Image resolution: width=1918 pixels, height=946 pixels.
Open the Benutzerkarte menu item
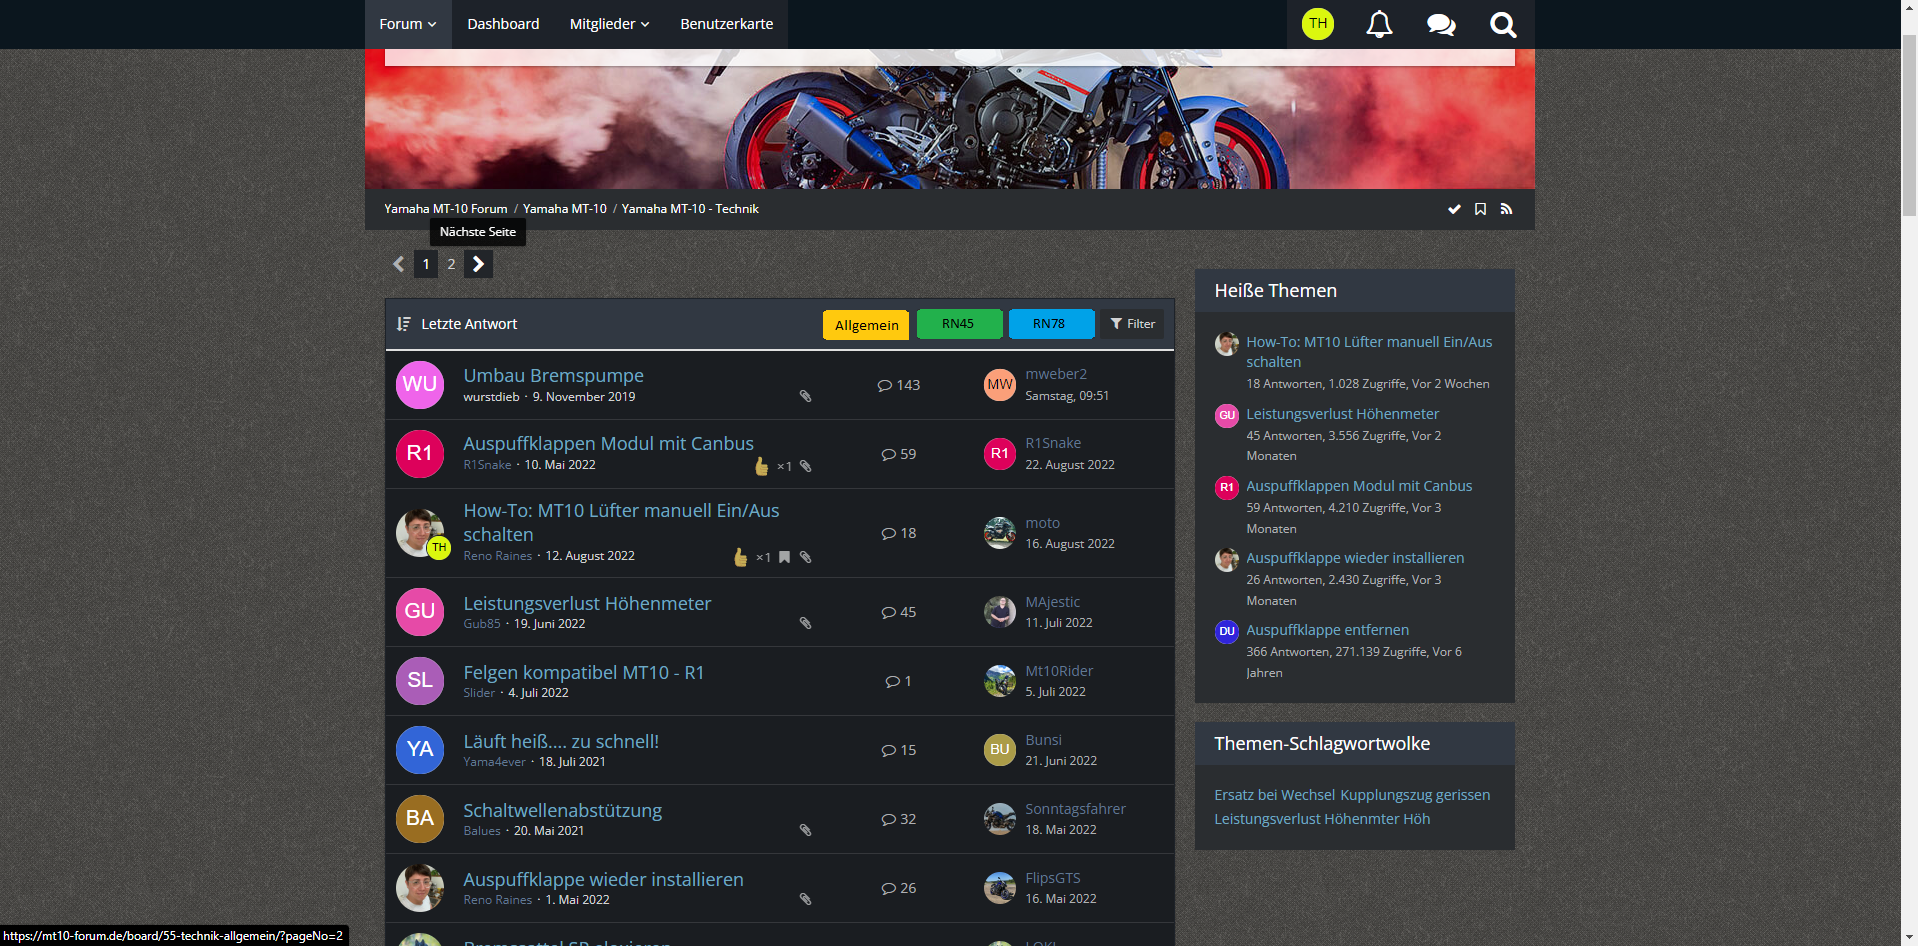point(726,24)
